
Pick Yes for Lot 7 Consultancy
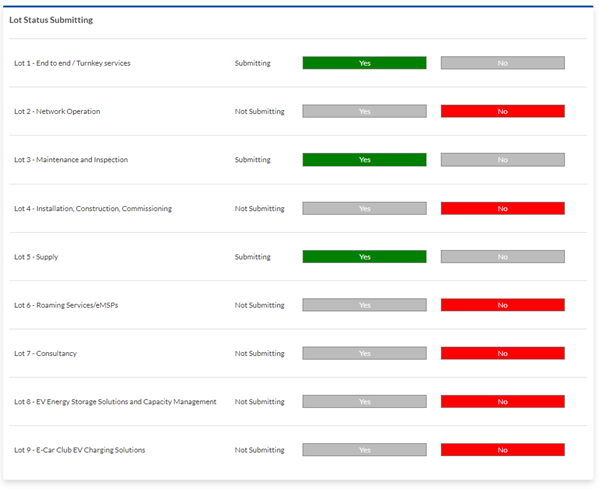pyautogui.click(x=364, y=353)
